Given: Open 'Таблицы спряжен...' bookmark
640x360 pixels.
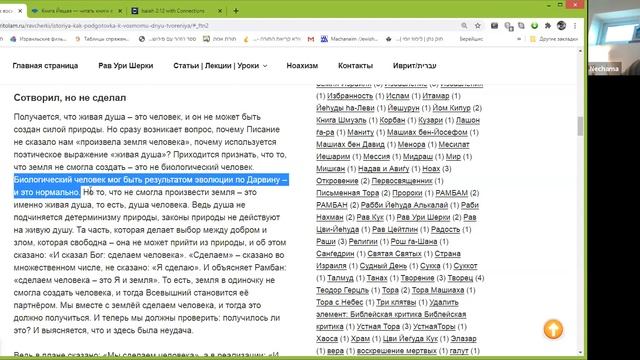Looking at the screenshot, I should (102, 39).
